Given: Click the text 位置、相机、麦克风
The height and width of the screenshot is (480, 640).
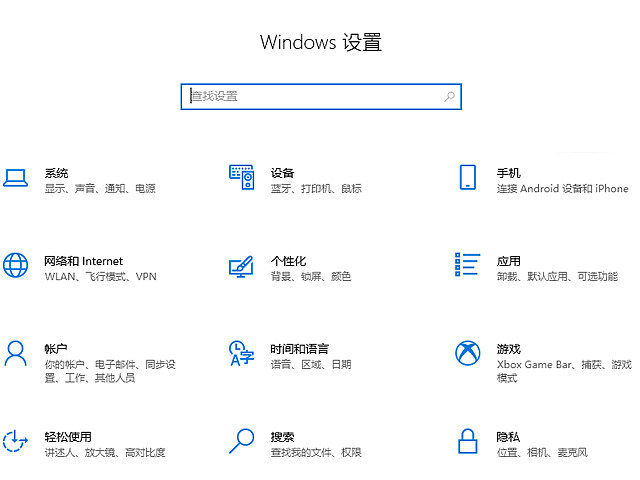Looking at the screenshot, I should click(542, 453).
